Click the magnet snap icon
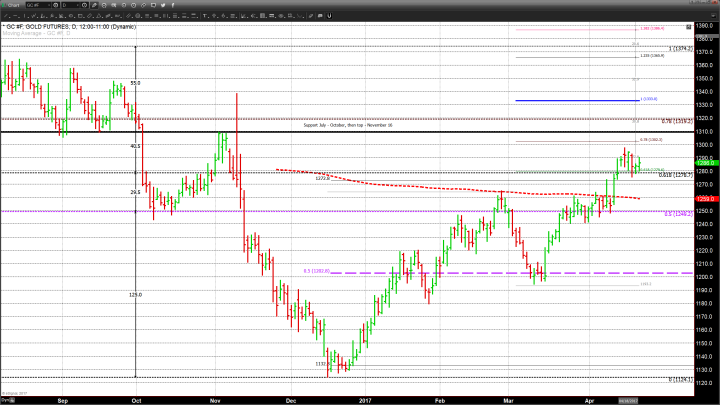This screenshot has width=720, height=405. click(x=329, y=16)
